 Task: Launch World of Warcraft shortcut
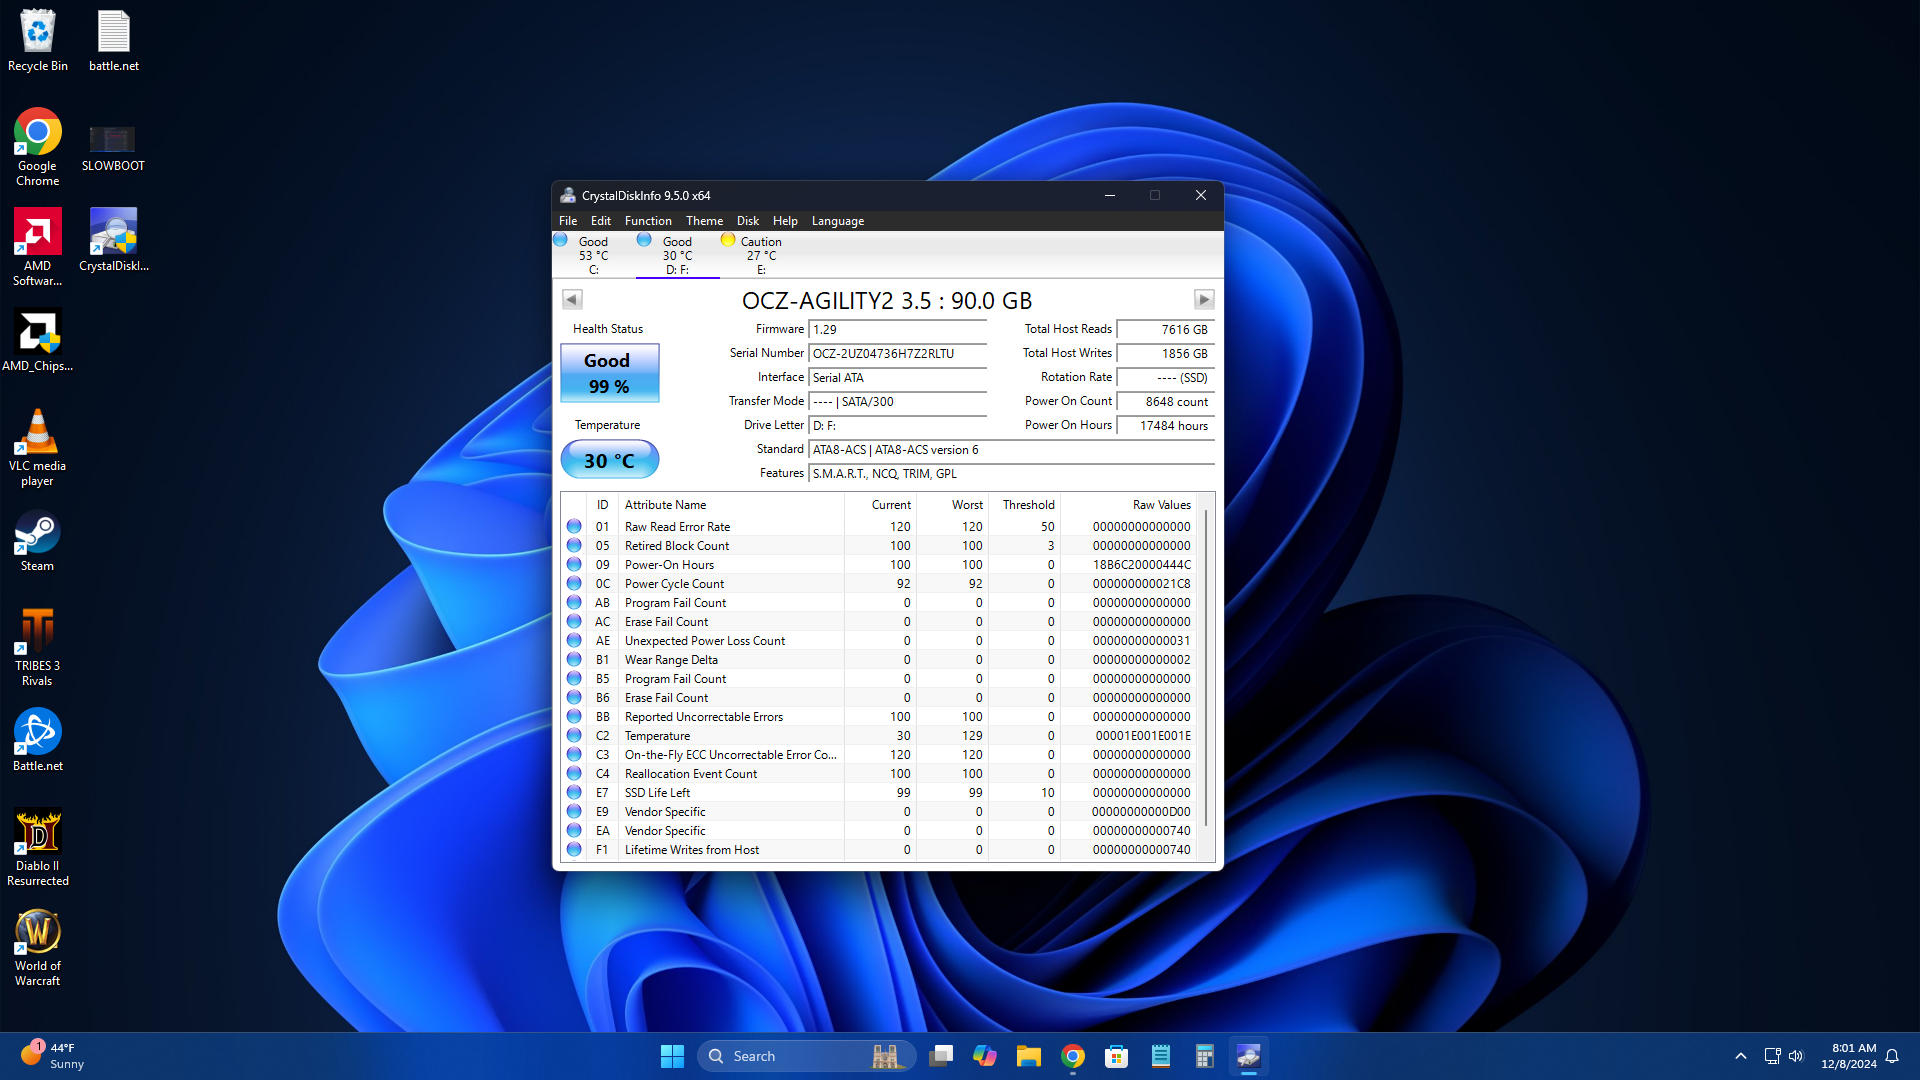pos(38,947)
